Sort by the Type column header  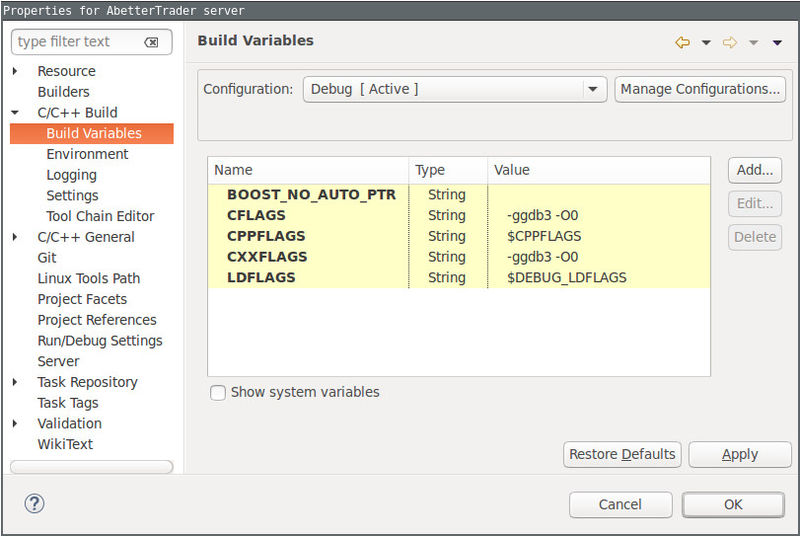448,170
